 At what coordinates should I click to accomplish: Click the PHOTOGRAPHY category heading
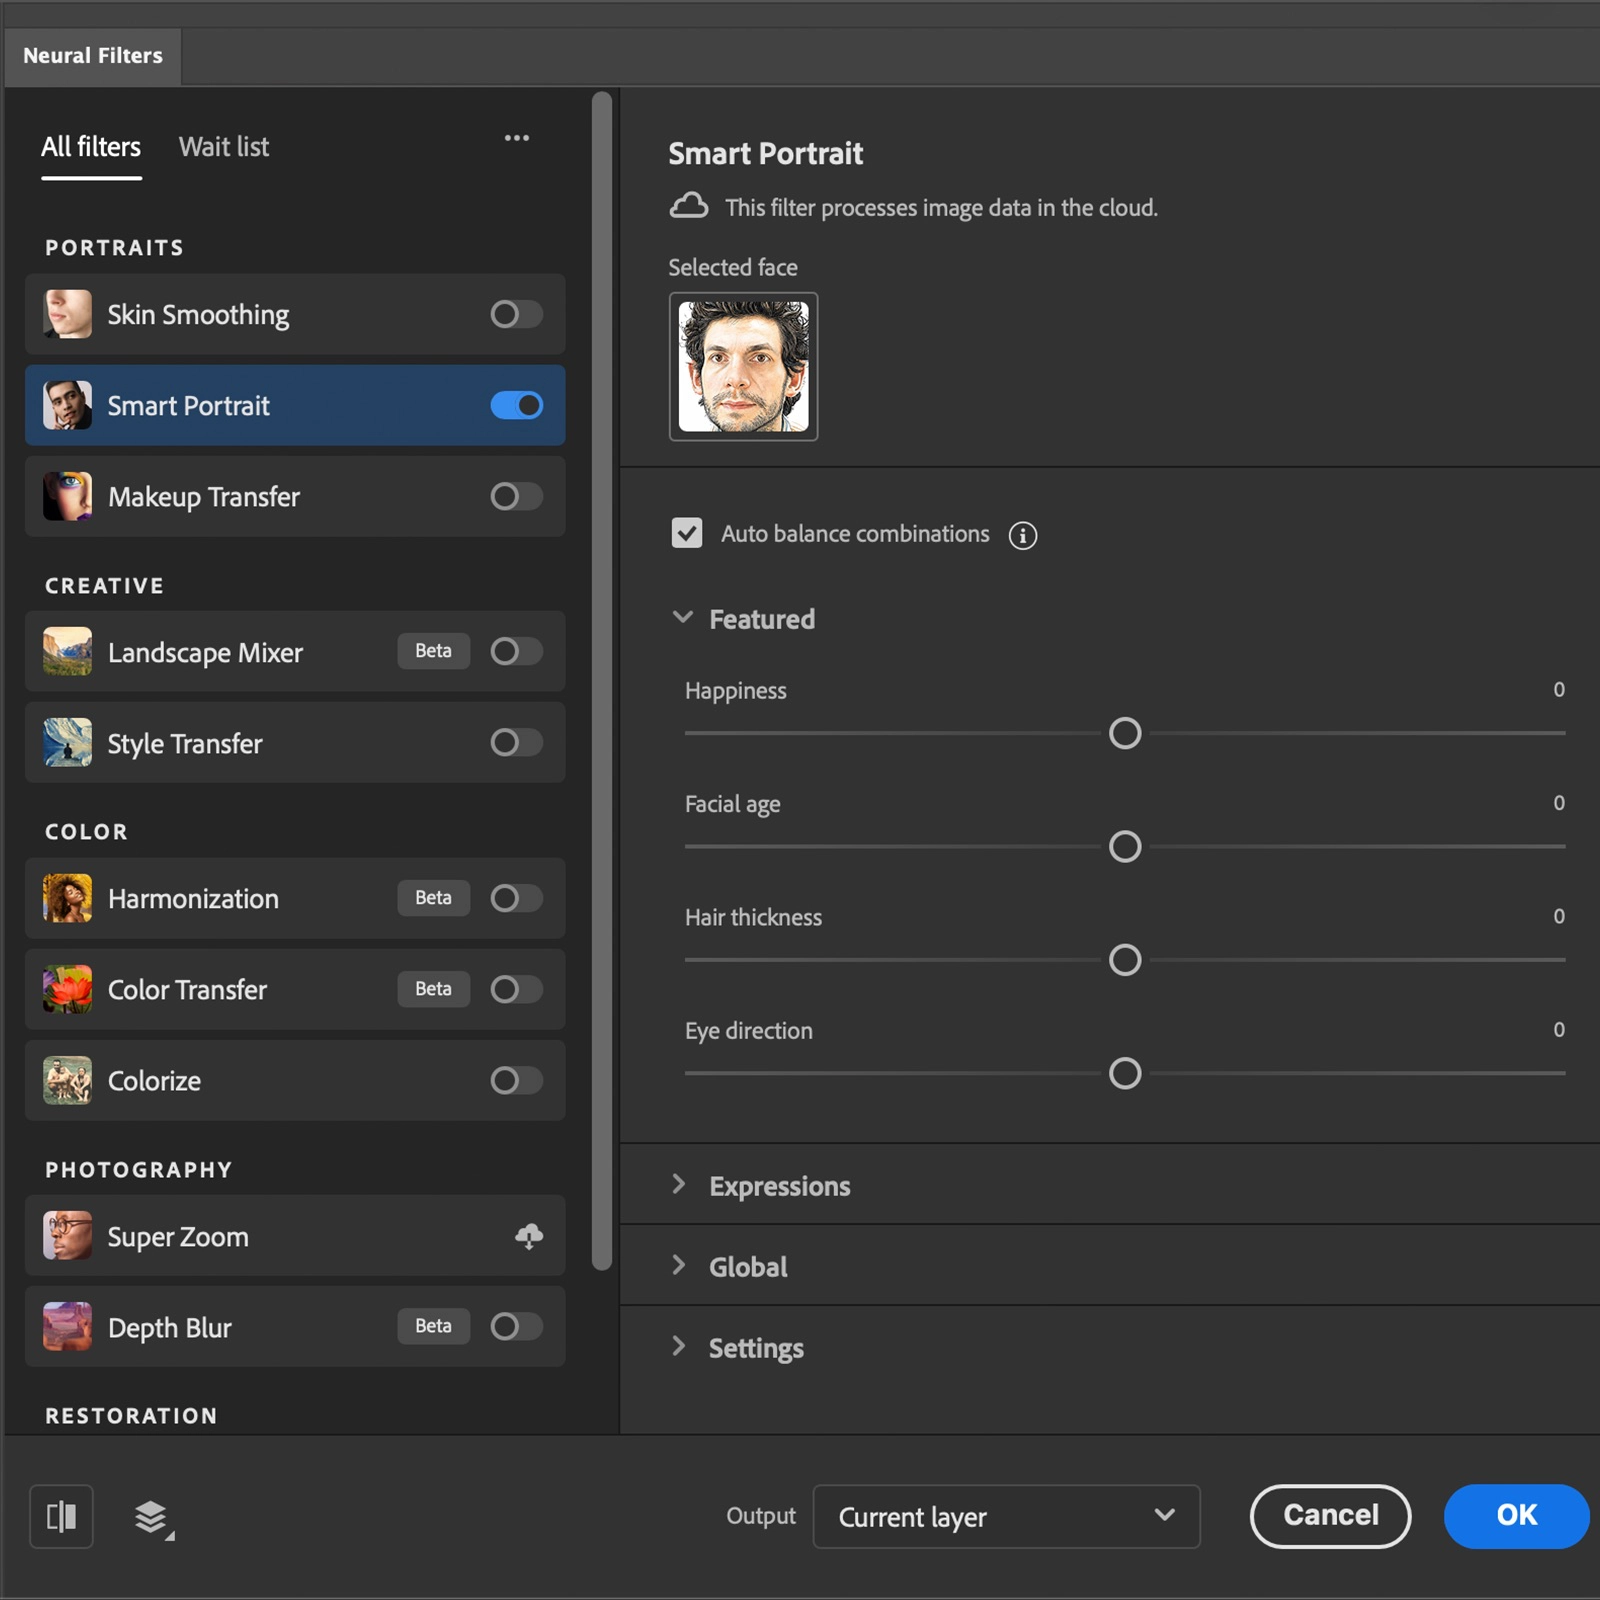(138, 1169)
